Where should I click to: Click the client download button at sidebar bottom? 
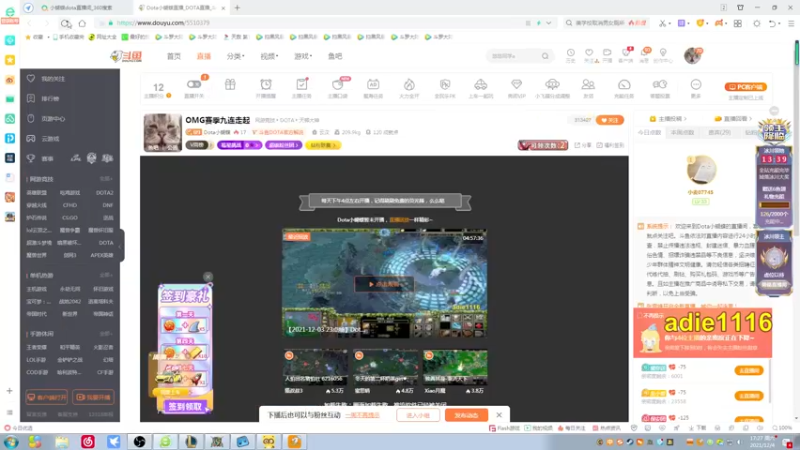coord(46,397)
